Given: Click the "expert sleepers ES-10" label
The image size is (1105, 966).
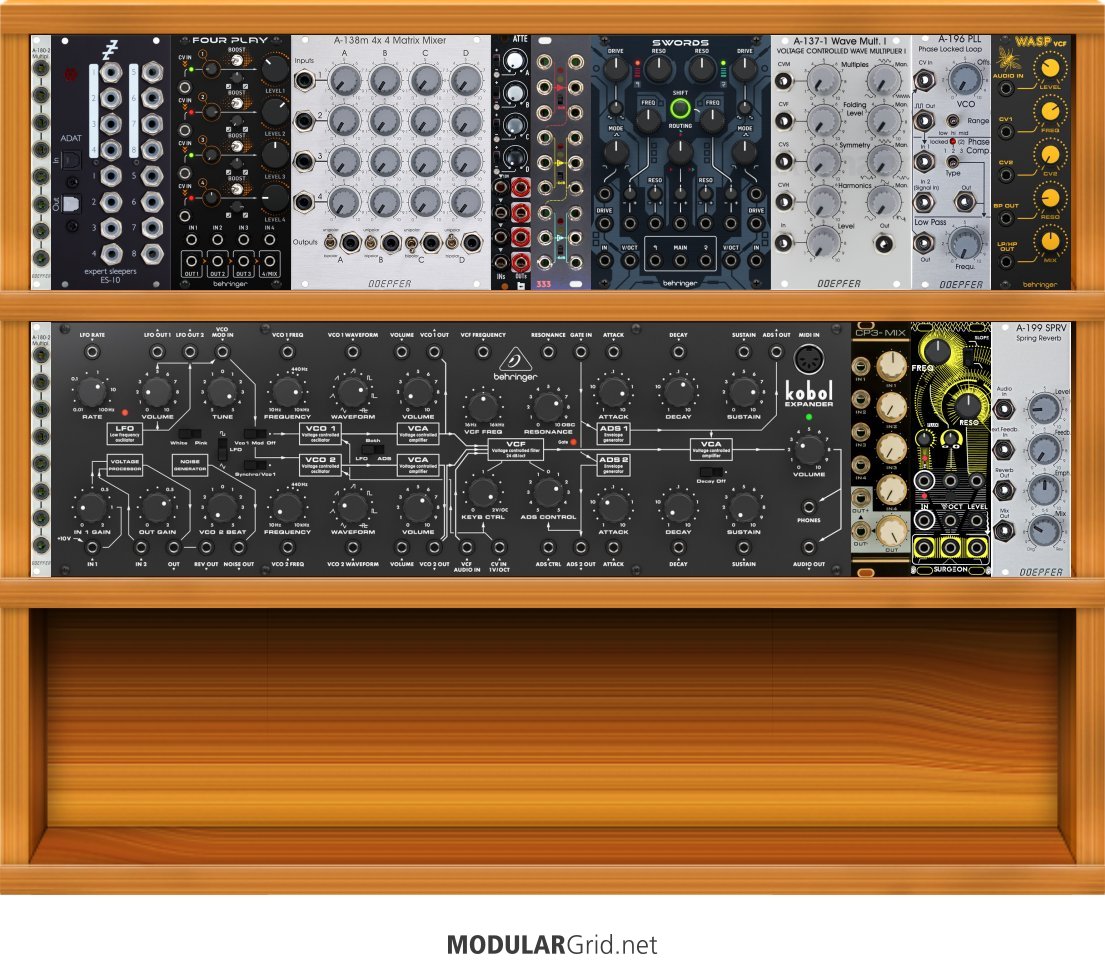Looking at the screenshot, I should click(111, 275).
